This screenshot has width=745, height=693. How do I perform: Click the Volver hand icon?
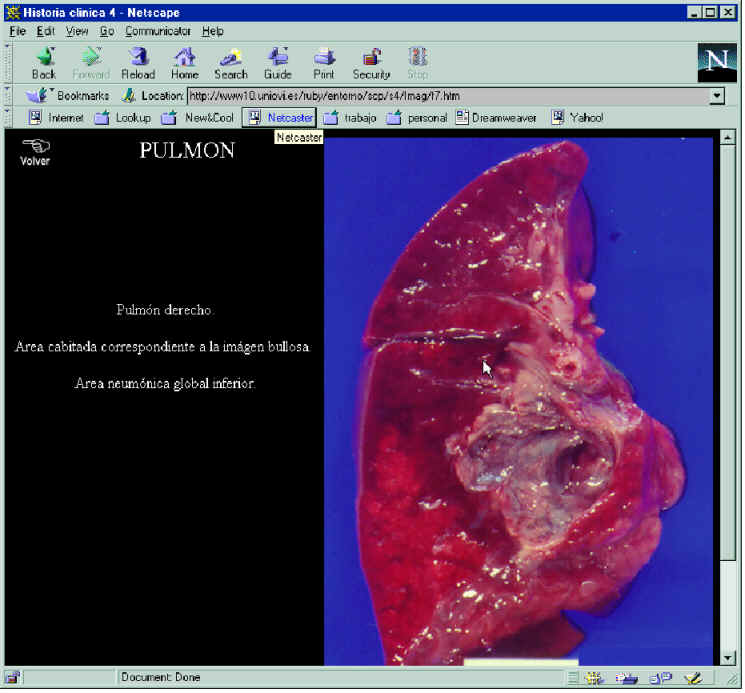click(35, 149)
